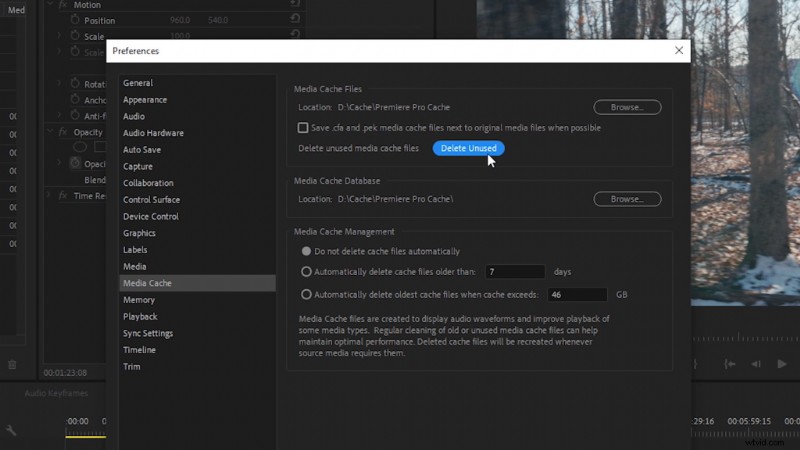
Task: Click the Position stopwatch icon in Effect Controls
Action: click(x=75, y=20)
